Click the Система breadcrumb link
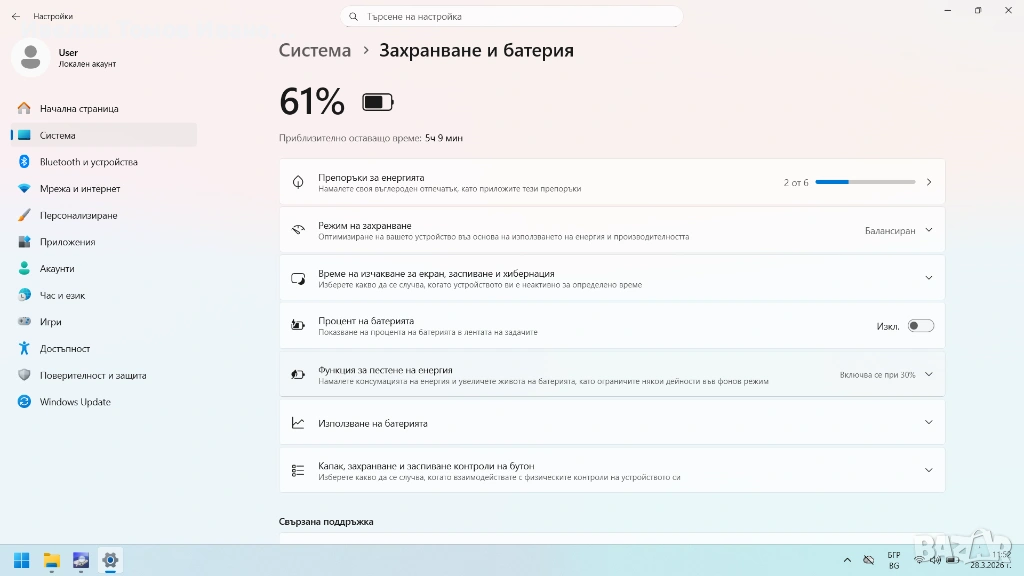 point(315,50)
